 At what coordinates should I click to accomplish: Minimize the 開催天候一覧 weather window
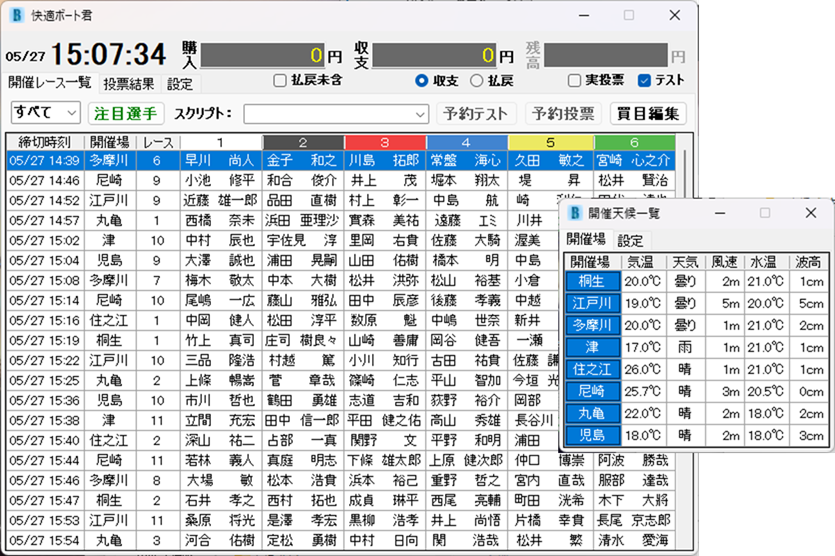coord(720,213)
